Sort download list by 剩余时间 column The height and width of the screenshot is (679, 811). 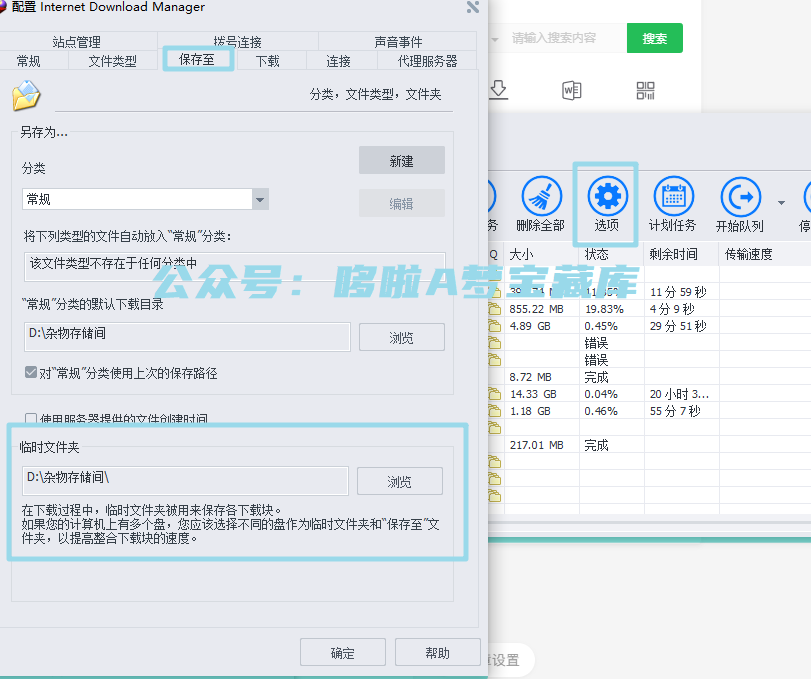point(682,254)
